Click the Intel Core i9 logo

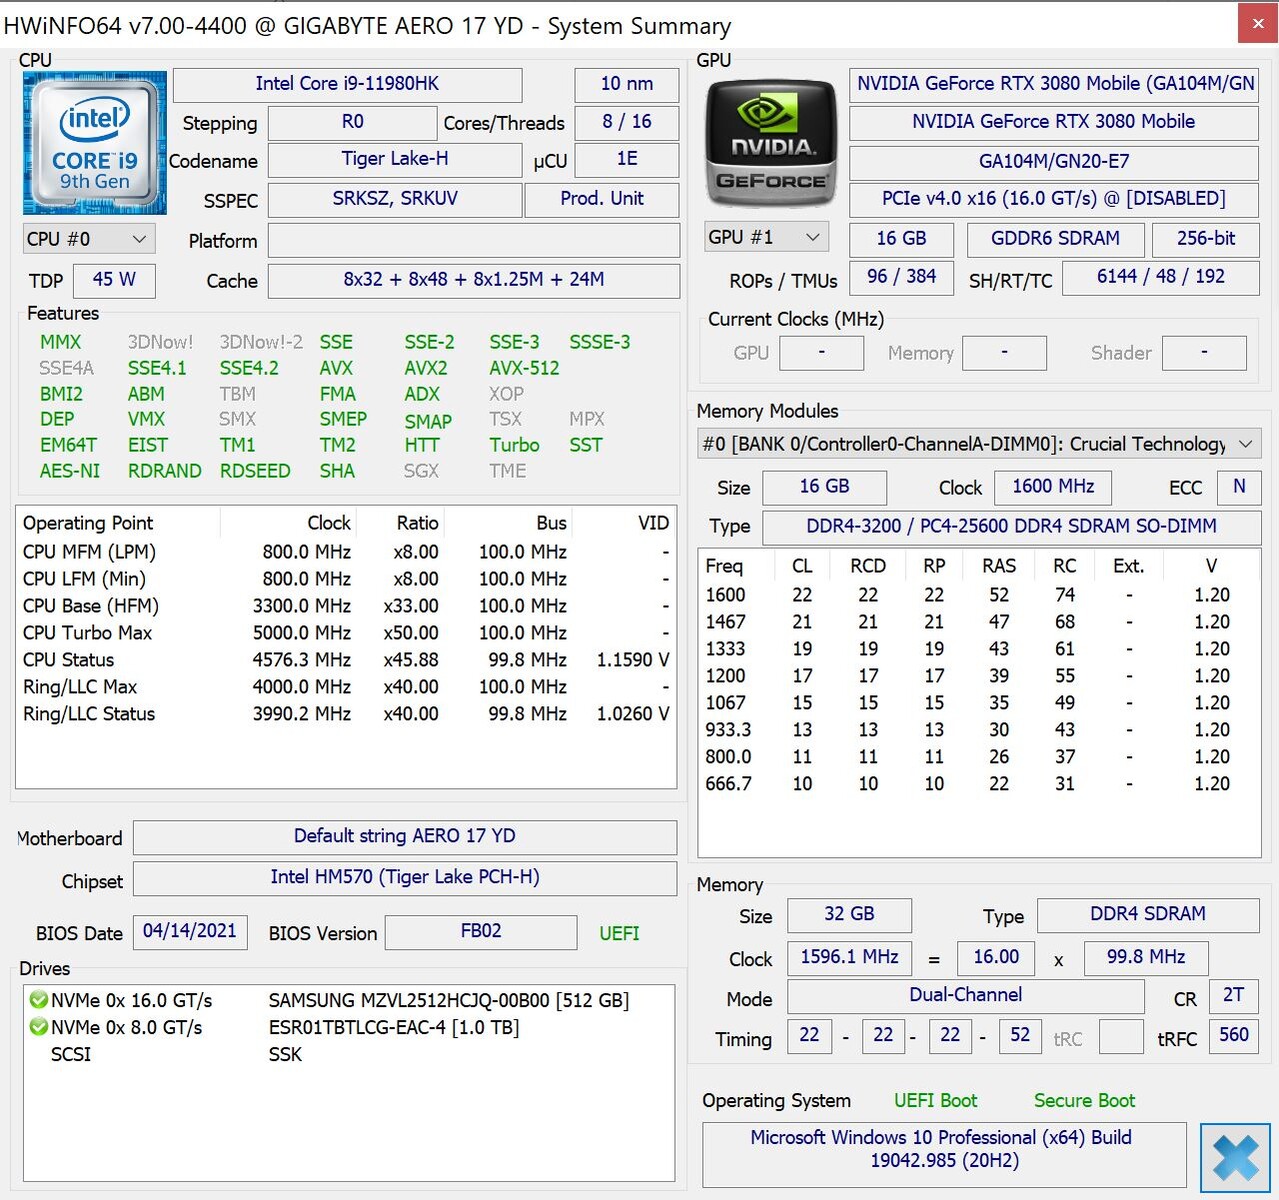pos(95,143)
